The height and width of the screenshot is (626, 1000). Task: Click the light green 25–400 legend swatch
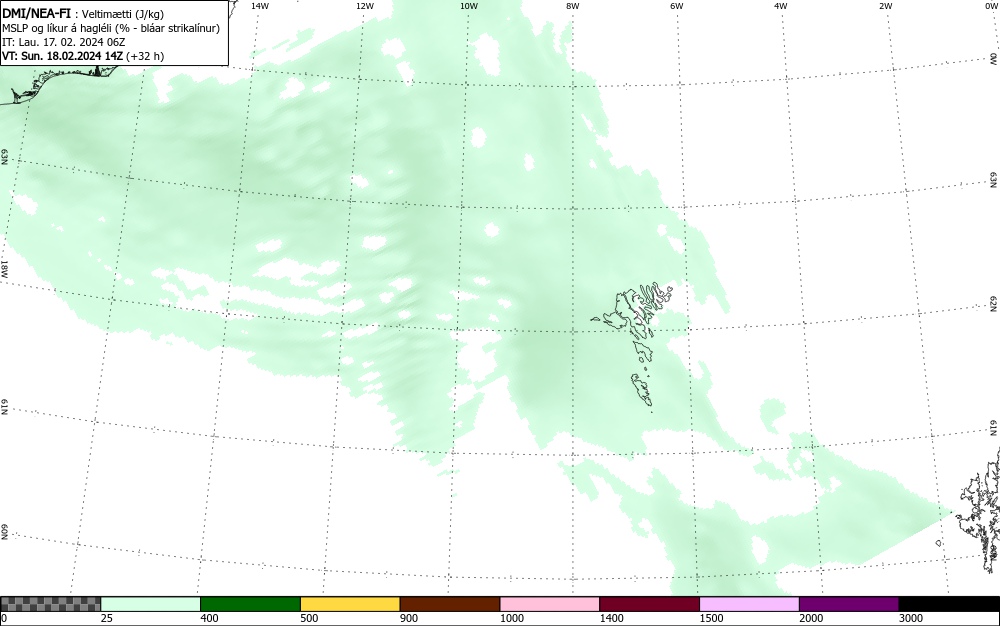(x=151, y=604)
